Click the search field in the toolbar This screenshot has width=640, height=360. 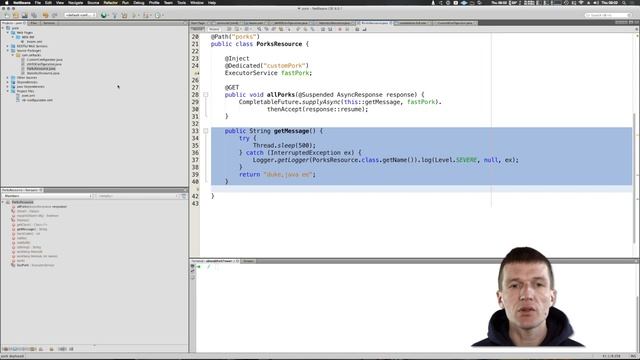click(608, 15)
